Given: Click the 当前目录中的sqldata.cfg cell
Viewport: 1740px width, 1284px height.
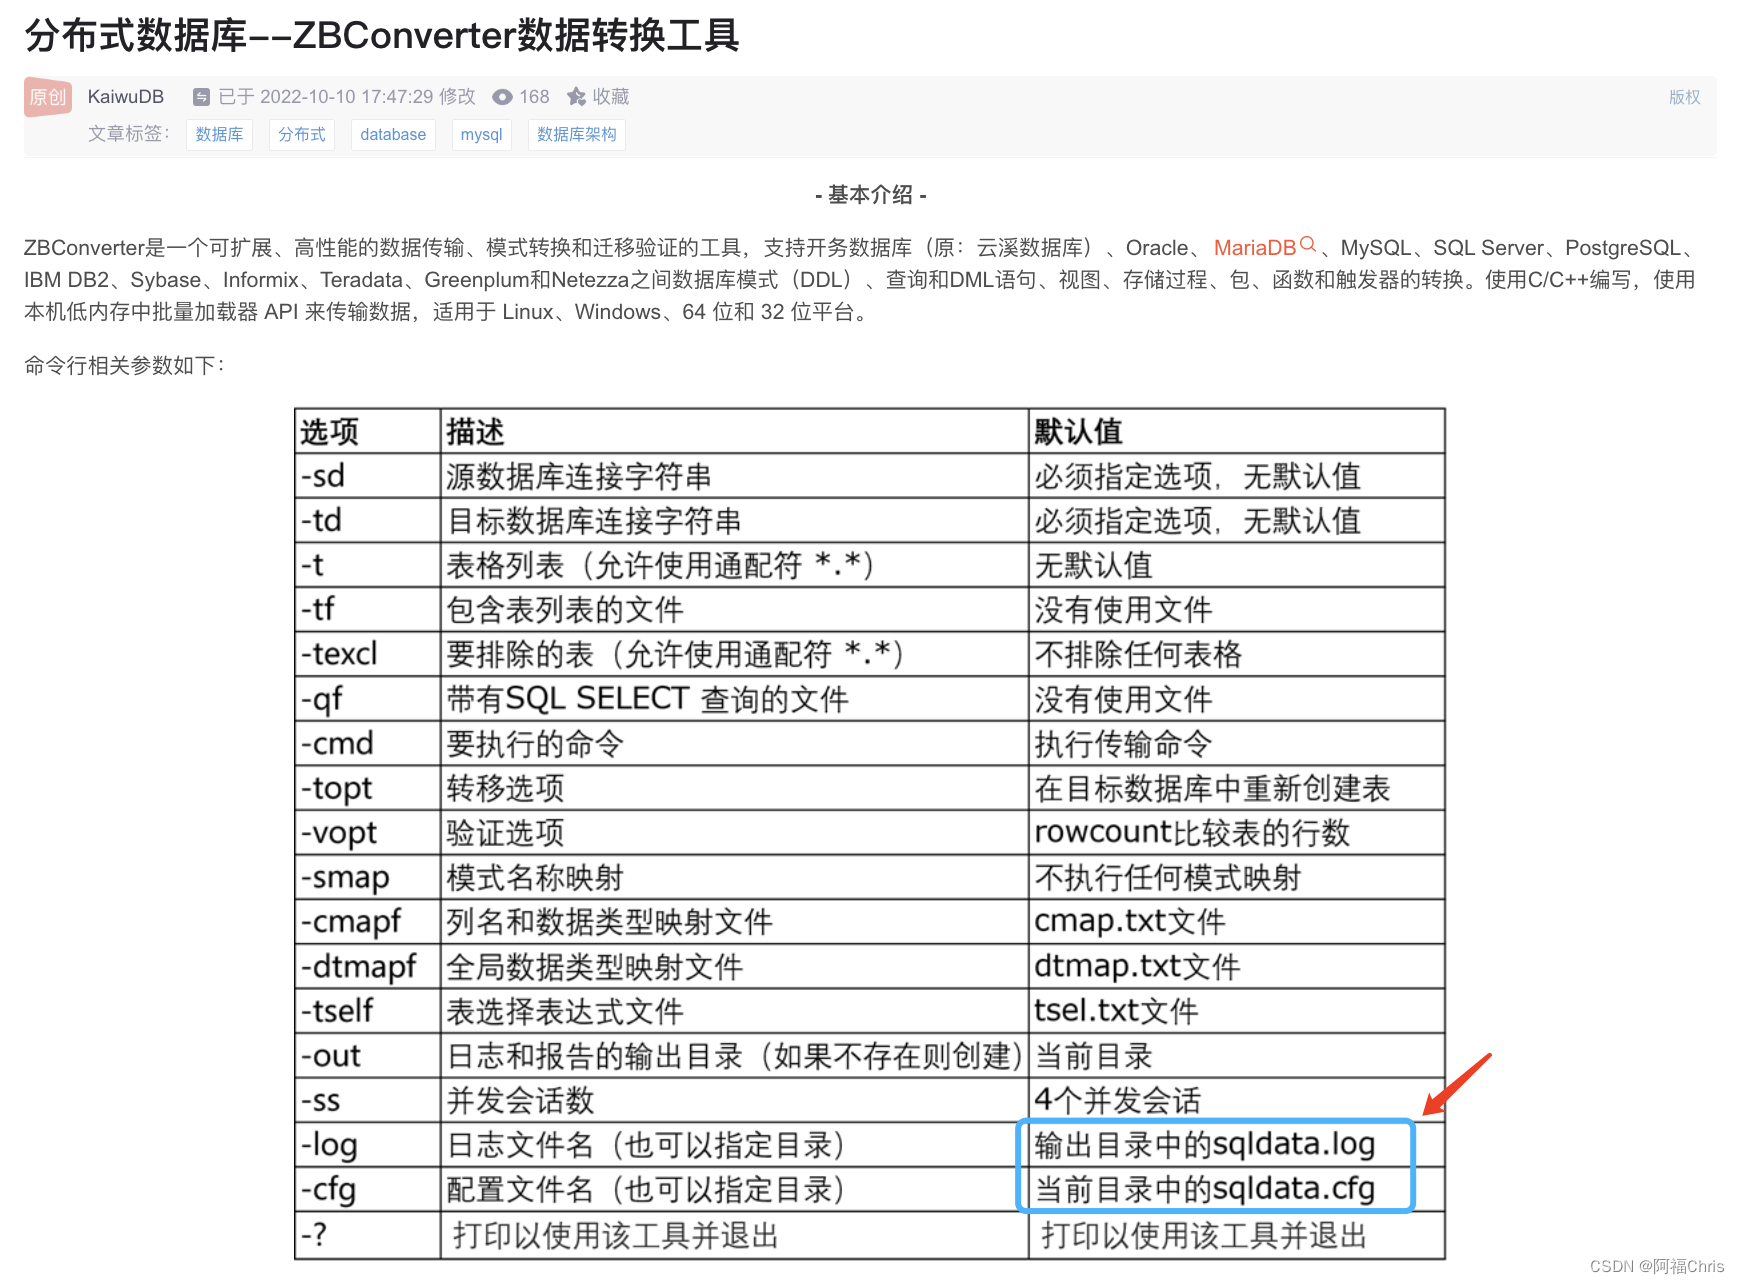Looking at the screenshot, I should pyautogui.click(x=1237, y=1189).
